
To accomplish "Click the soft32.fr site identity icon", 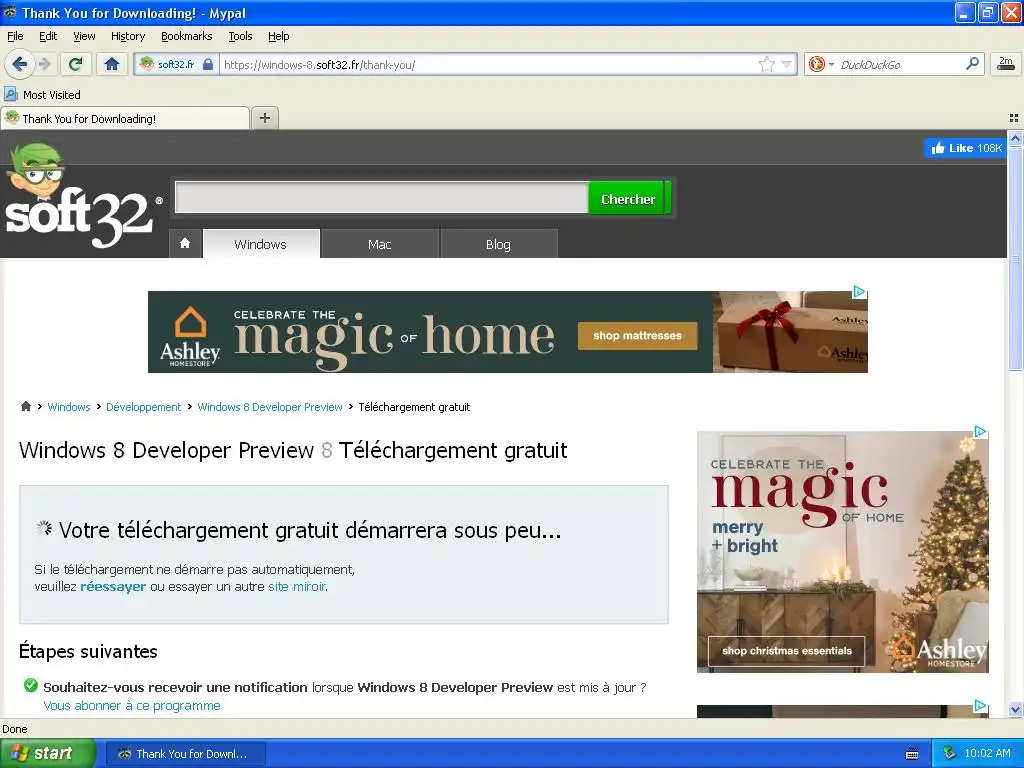I will tap(147, 64).
